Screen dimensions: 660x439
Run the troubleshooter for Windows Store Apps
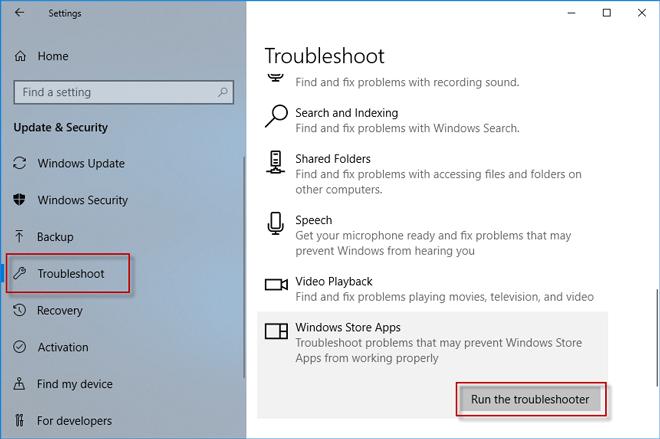(531, 399)
